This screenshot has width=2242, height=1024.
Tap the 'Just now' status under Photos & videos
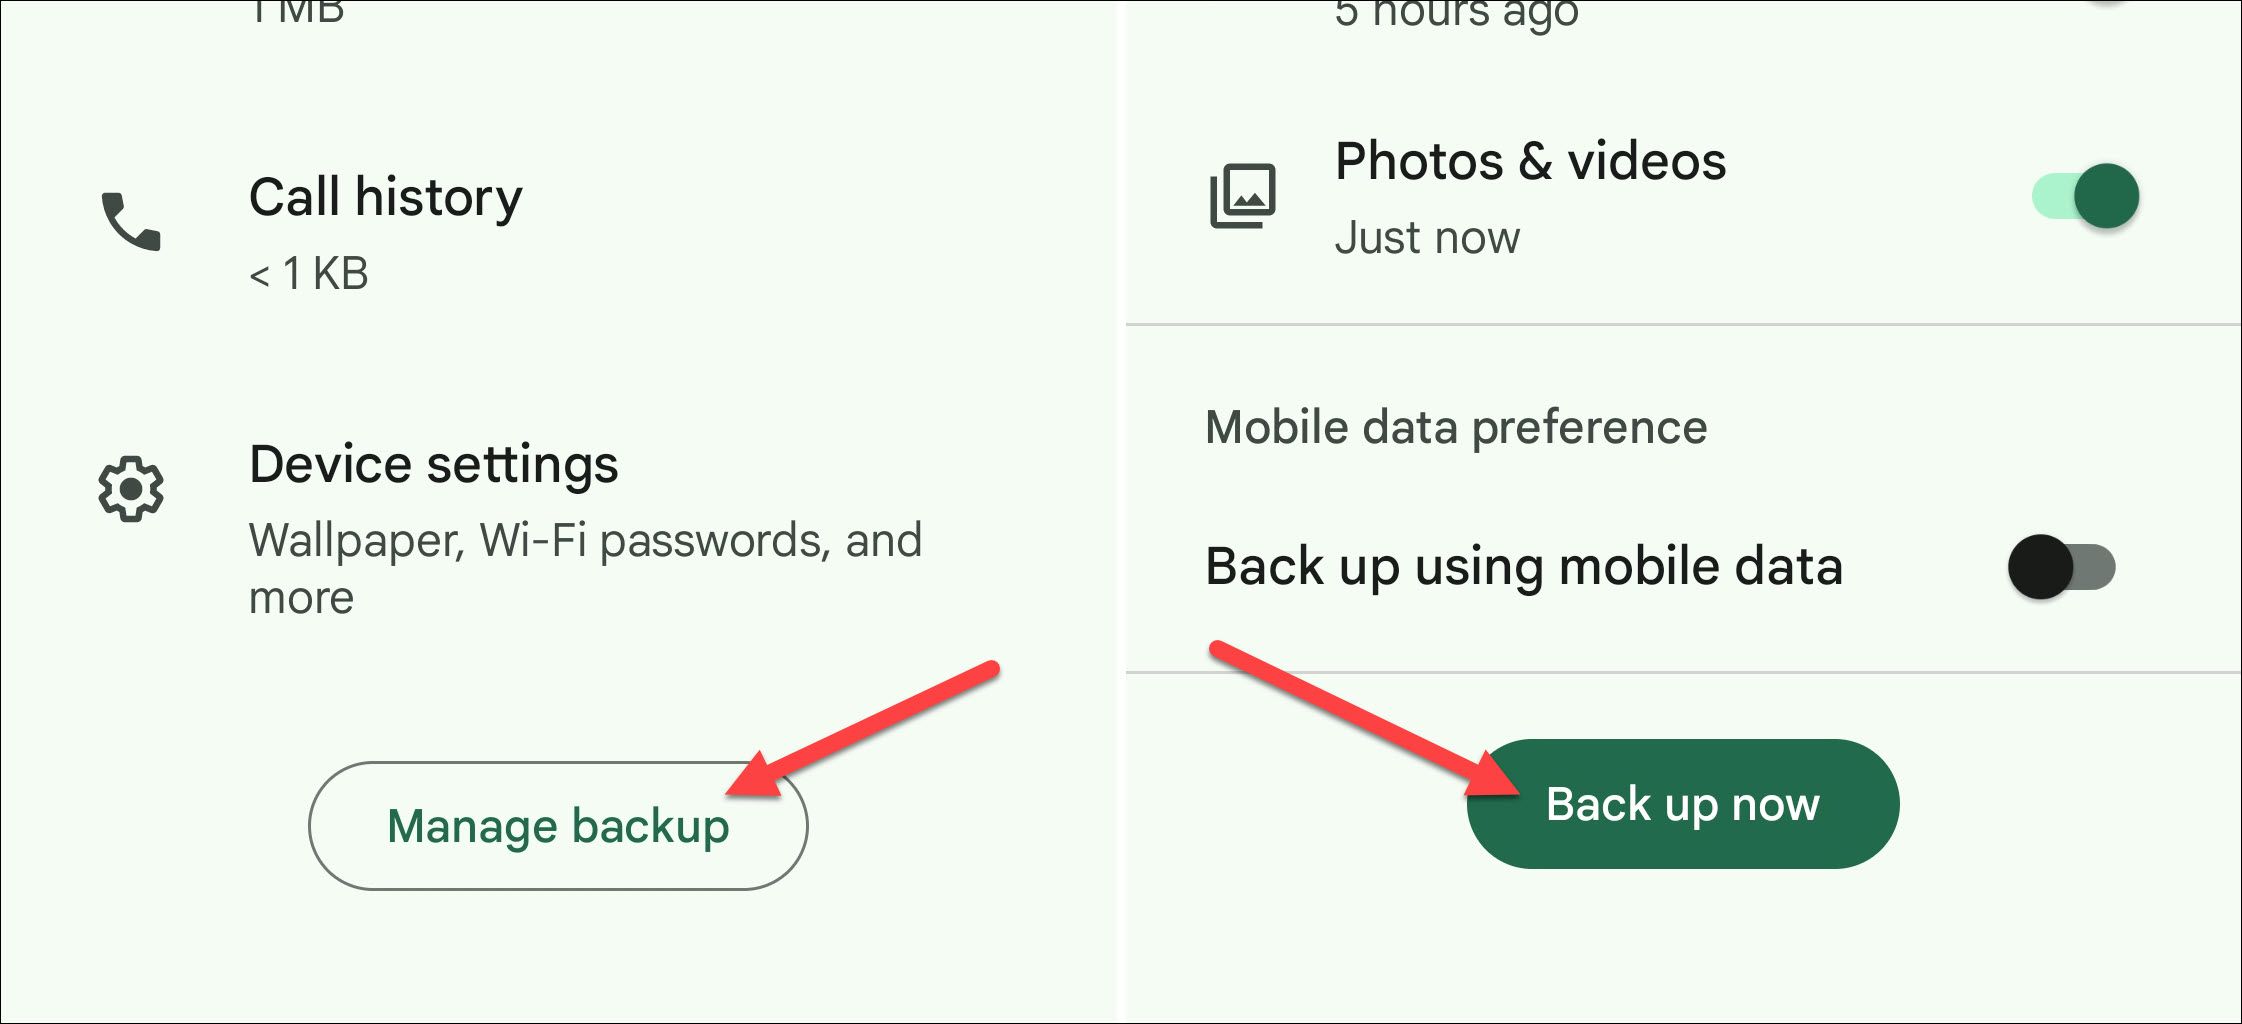(x=1427, y=238)
